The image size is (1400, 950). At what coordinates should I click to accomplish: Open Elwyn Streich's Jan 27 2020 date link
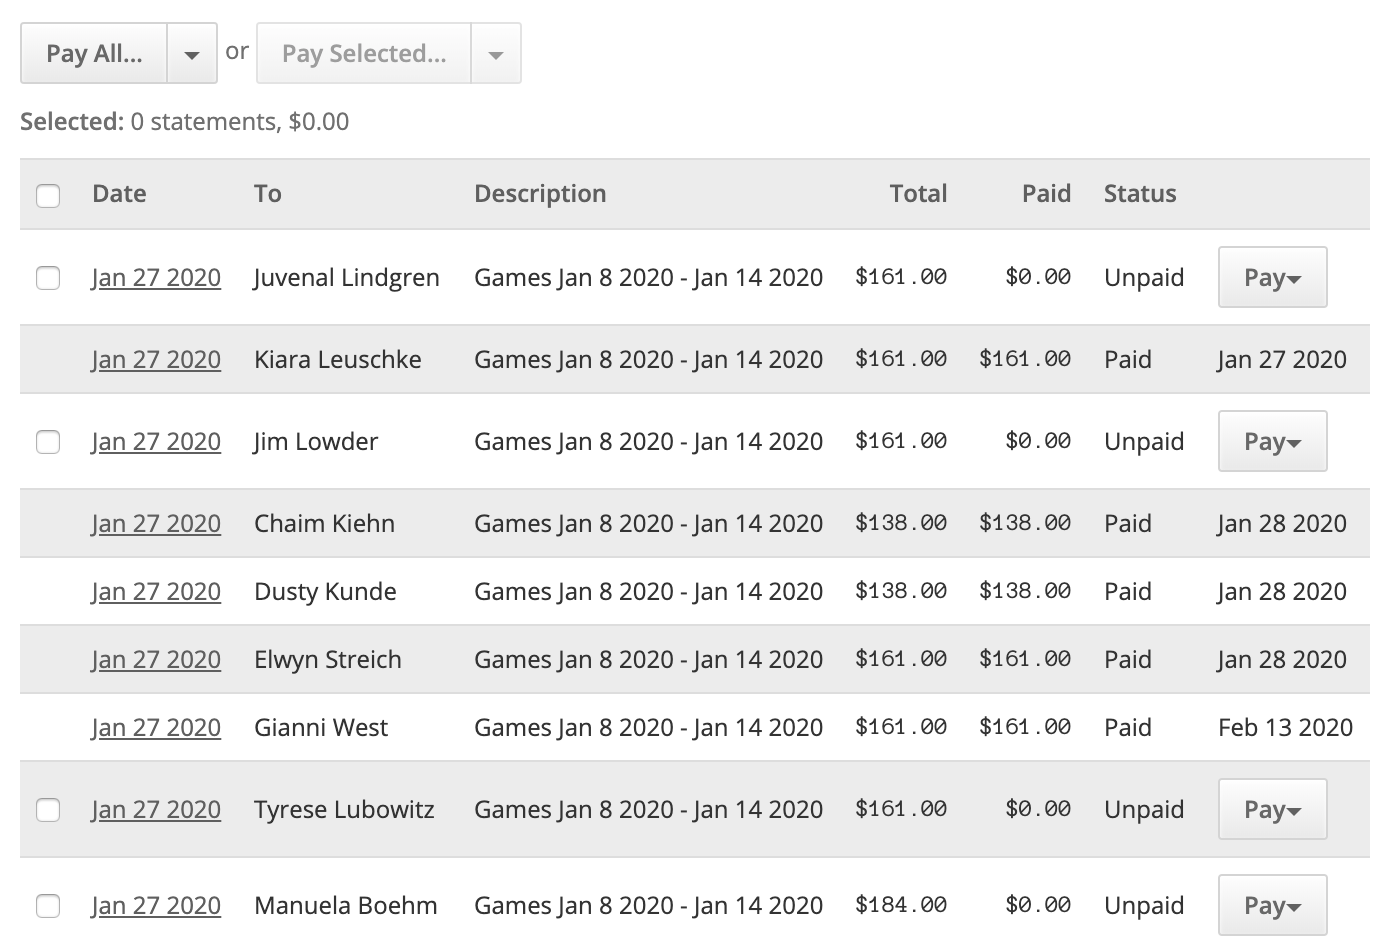(156, 659)
